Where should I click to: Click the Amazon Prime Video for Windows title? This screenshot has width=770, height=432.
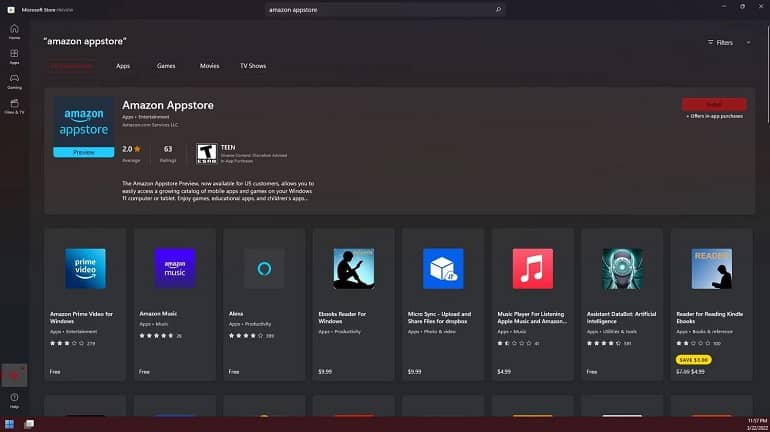(82, 317)
